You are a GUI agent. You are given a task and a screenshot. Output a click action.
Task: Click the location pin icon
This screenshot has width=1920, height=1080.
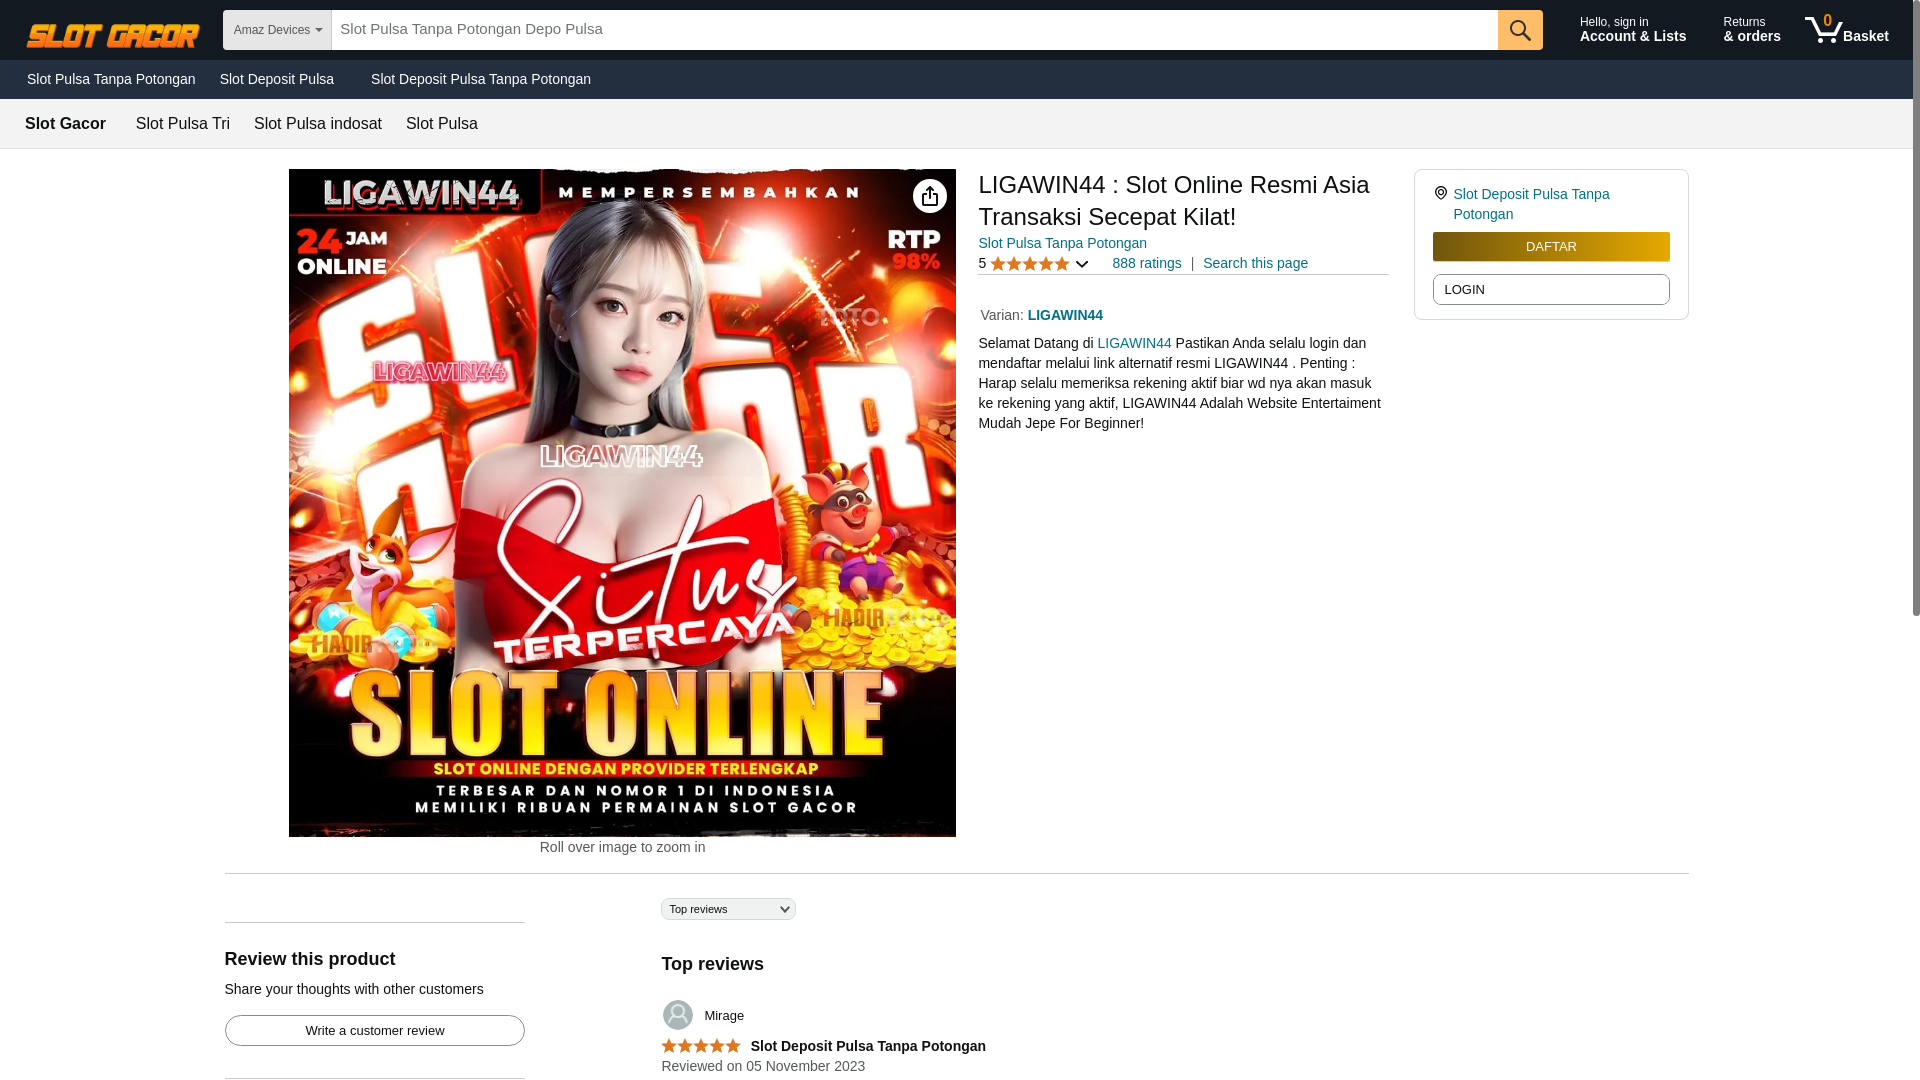1440,193
